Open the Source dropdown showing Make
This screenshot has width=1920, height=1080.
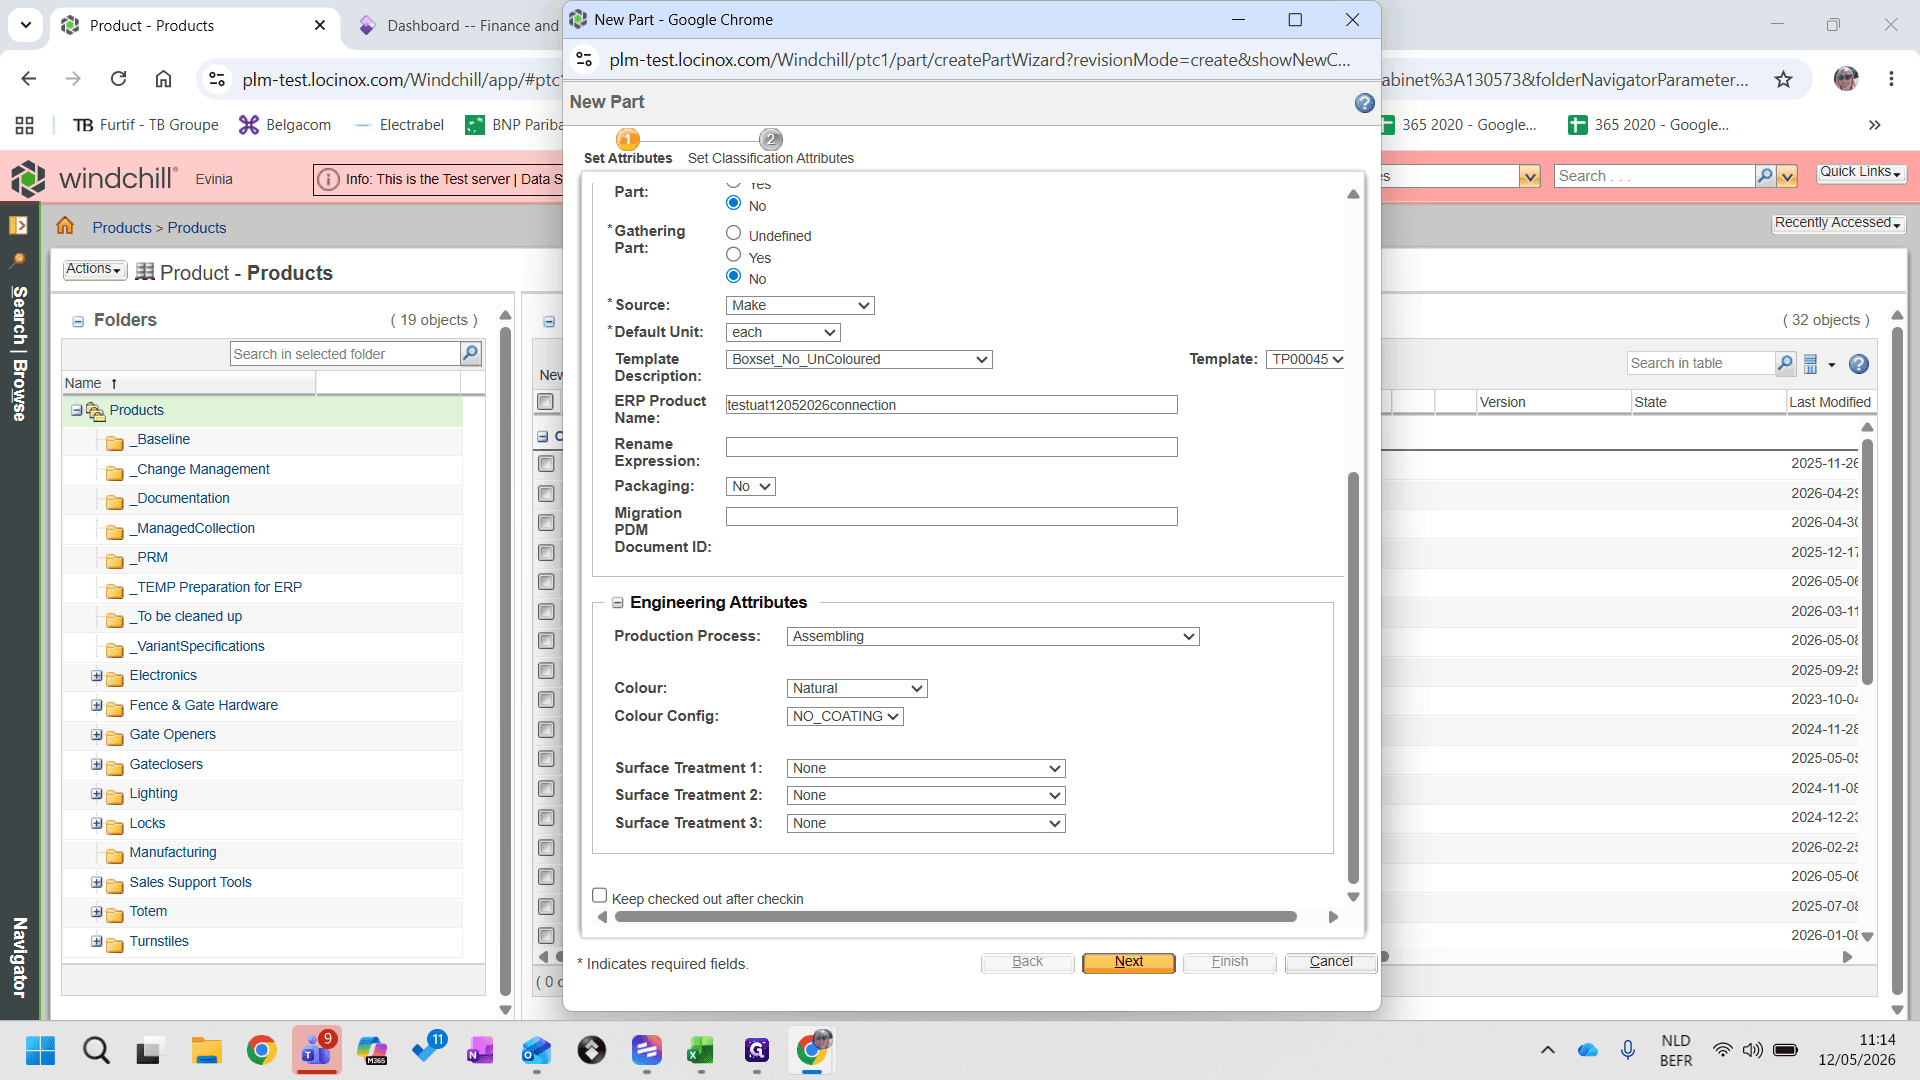(800, 305)
